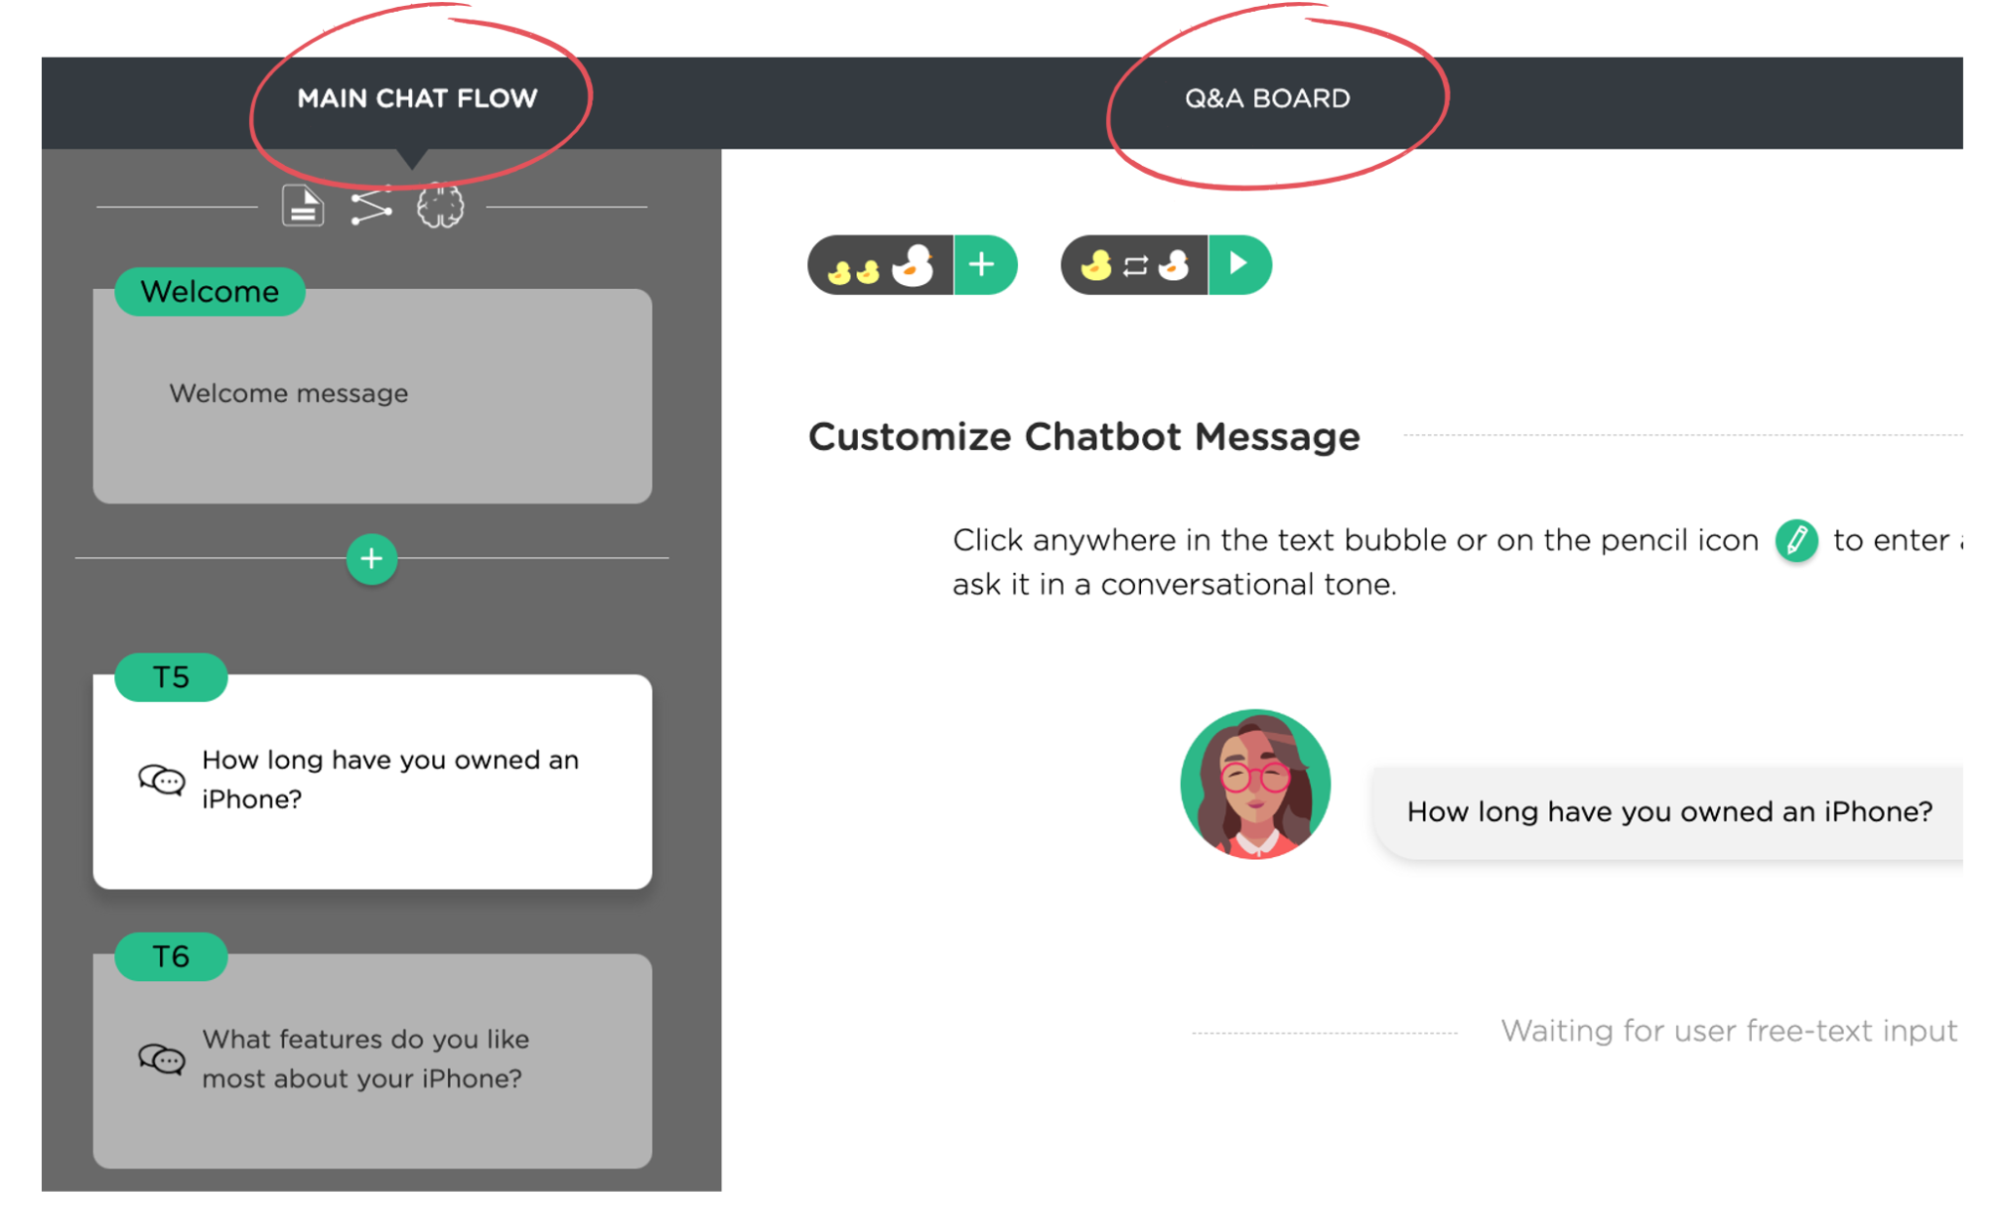Switch to the Main Chat Flow tab
This screenshot has width=1999, height=1211.
pyautogui.click(x=417, y=98)
